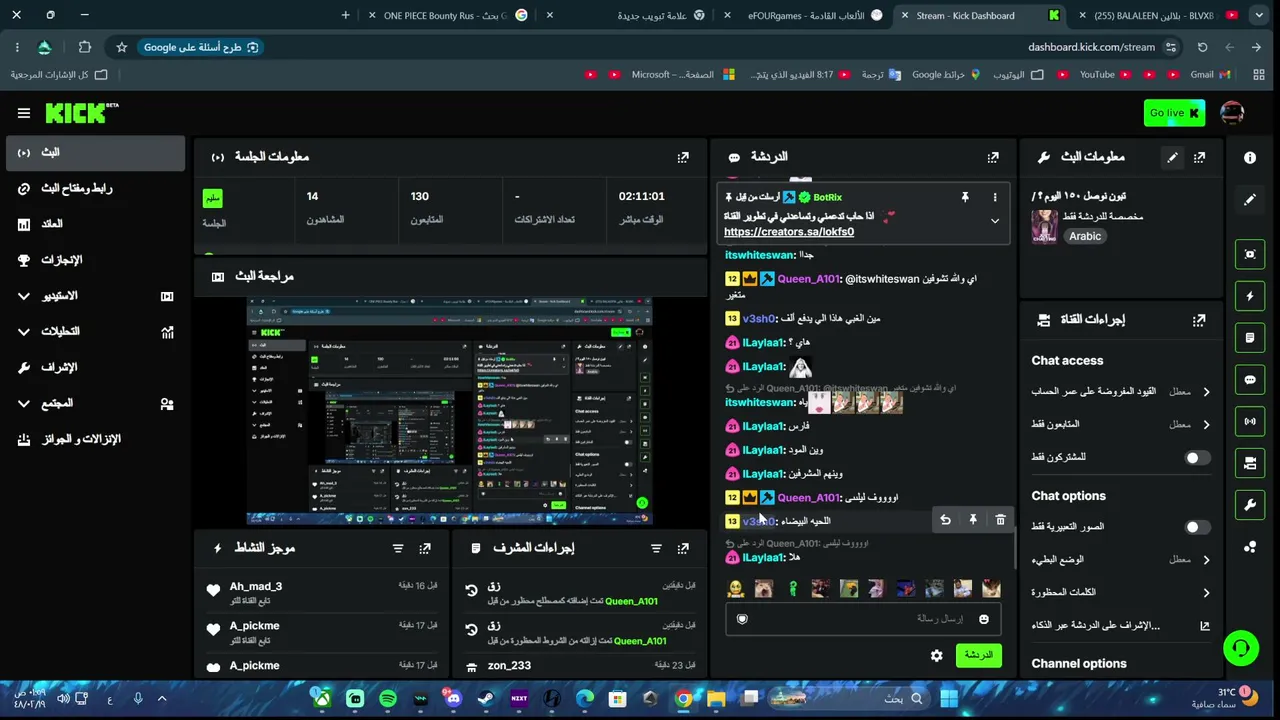Click the green الدردشة send button
This screenshot has height=720, width=1280.
coord(978,656)
